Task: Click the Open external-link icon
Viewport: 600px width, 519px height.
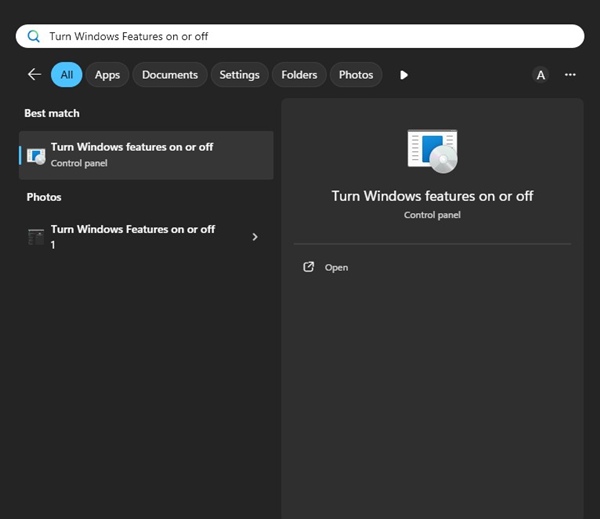Action: tap(308, 267)
